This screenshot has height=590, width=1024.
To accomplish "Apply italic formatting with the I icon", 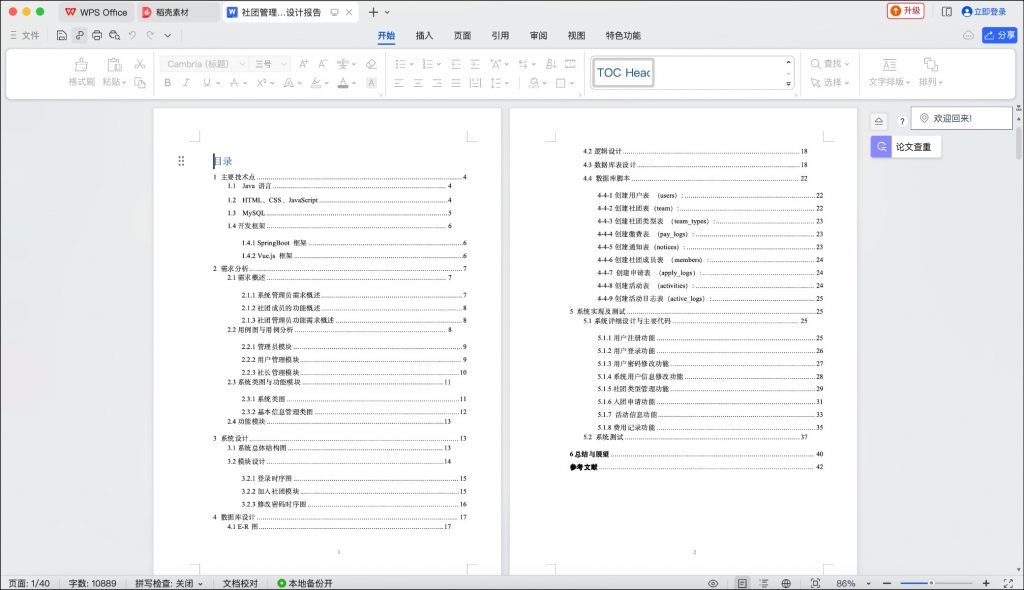I will coord(186,83).
